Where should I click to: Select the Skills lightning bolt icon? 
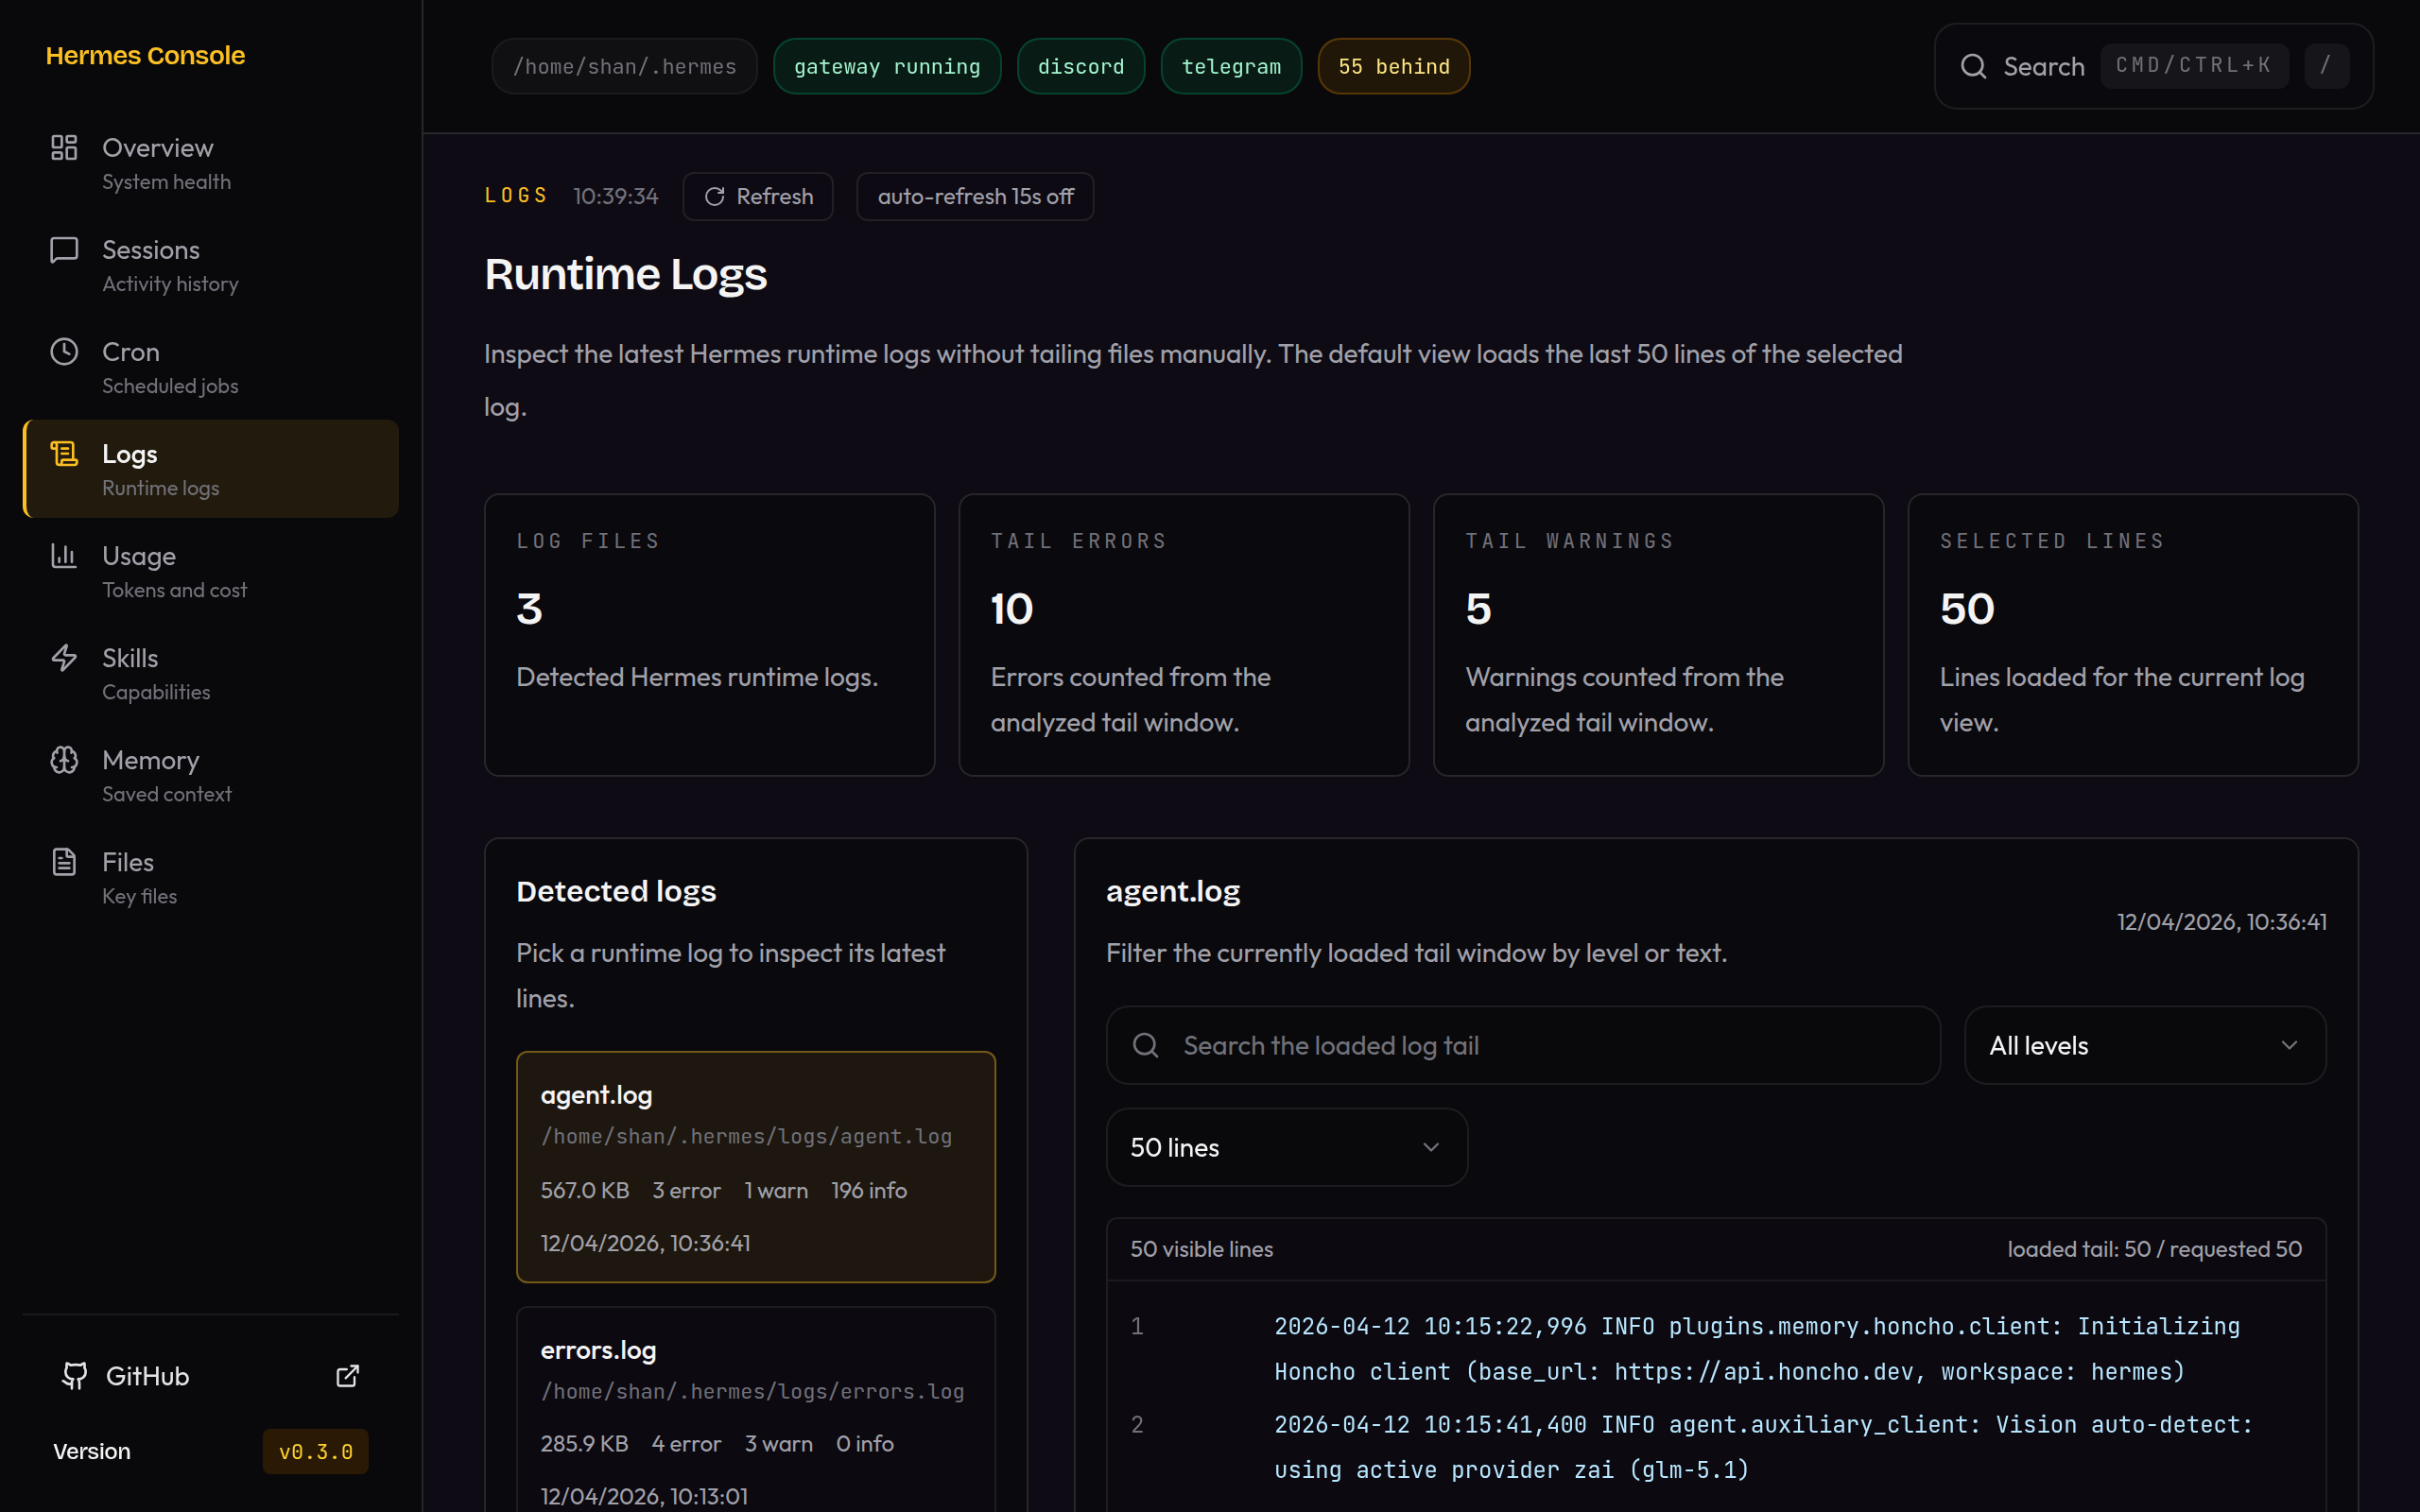pos(64,658)
